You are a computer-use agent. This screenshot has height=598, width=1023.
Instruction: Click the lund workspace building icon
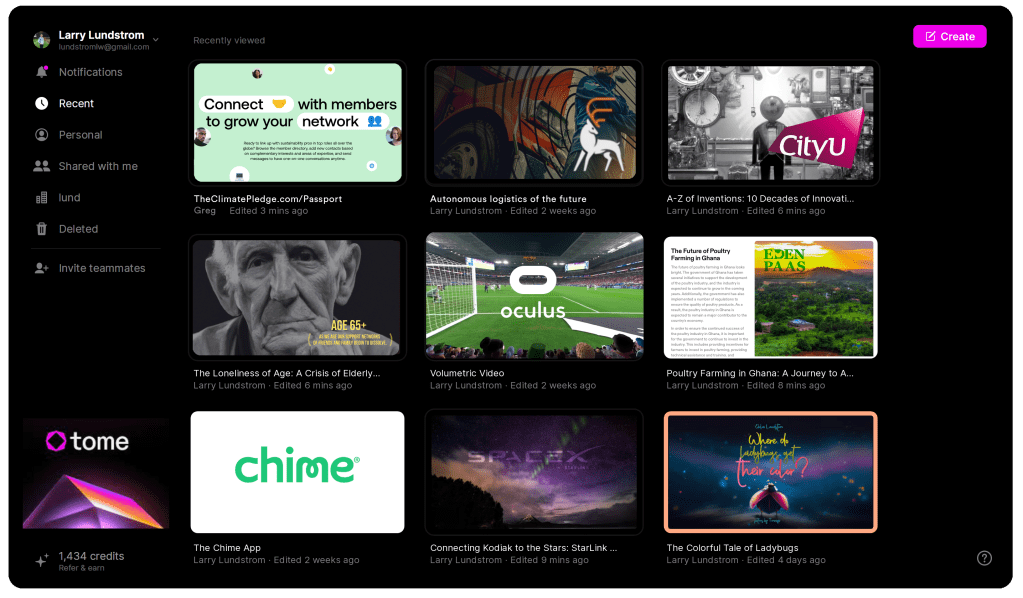click(x=41, y=198)
